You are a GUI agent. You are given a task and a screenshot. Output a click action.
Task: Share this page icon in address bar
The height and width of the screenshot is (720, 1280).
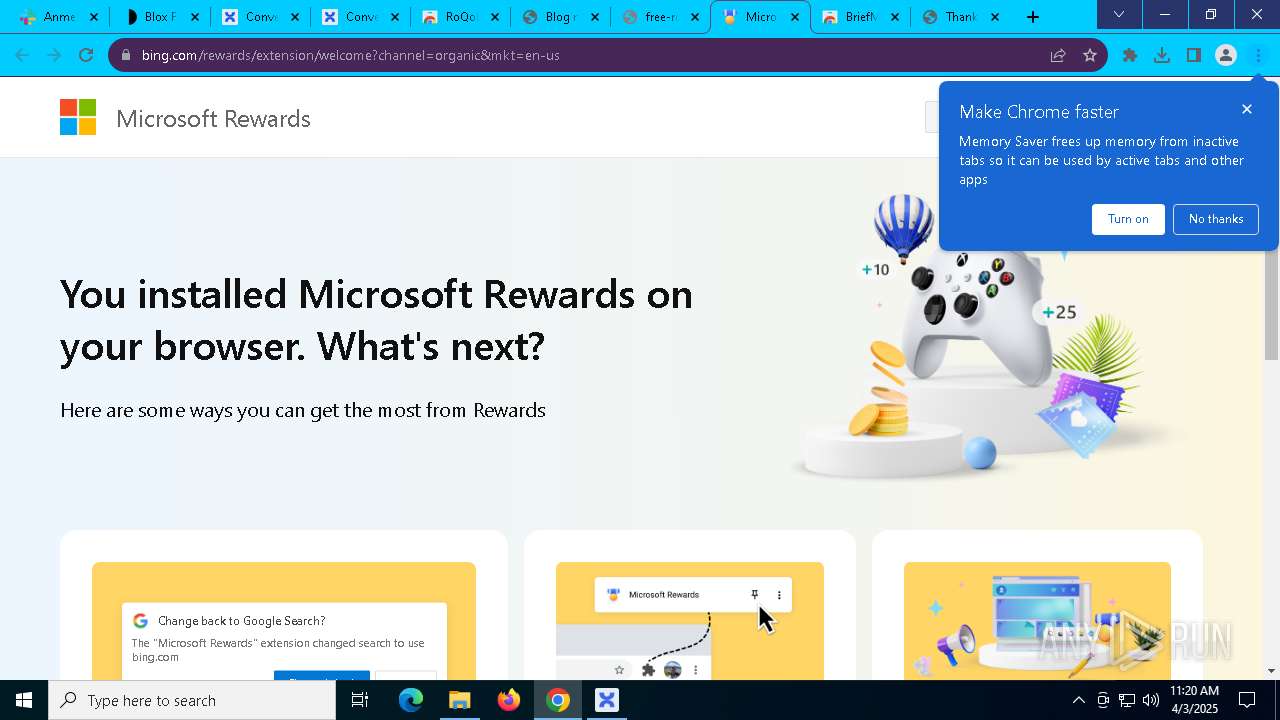[x=1058, y=55]
